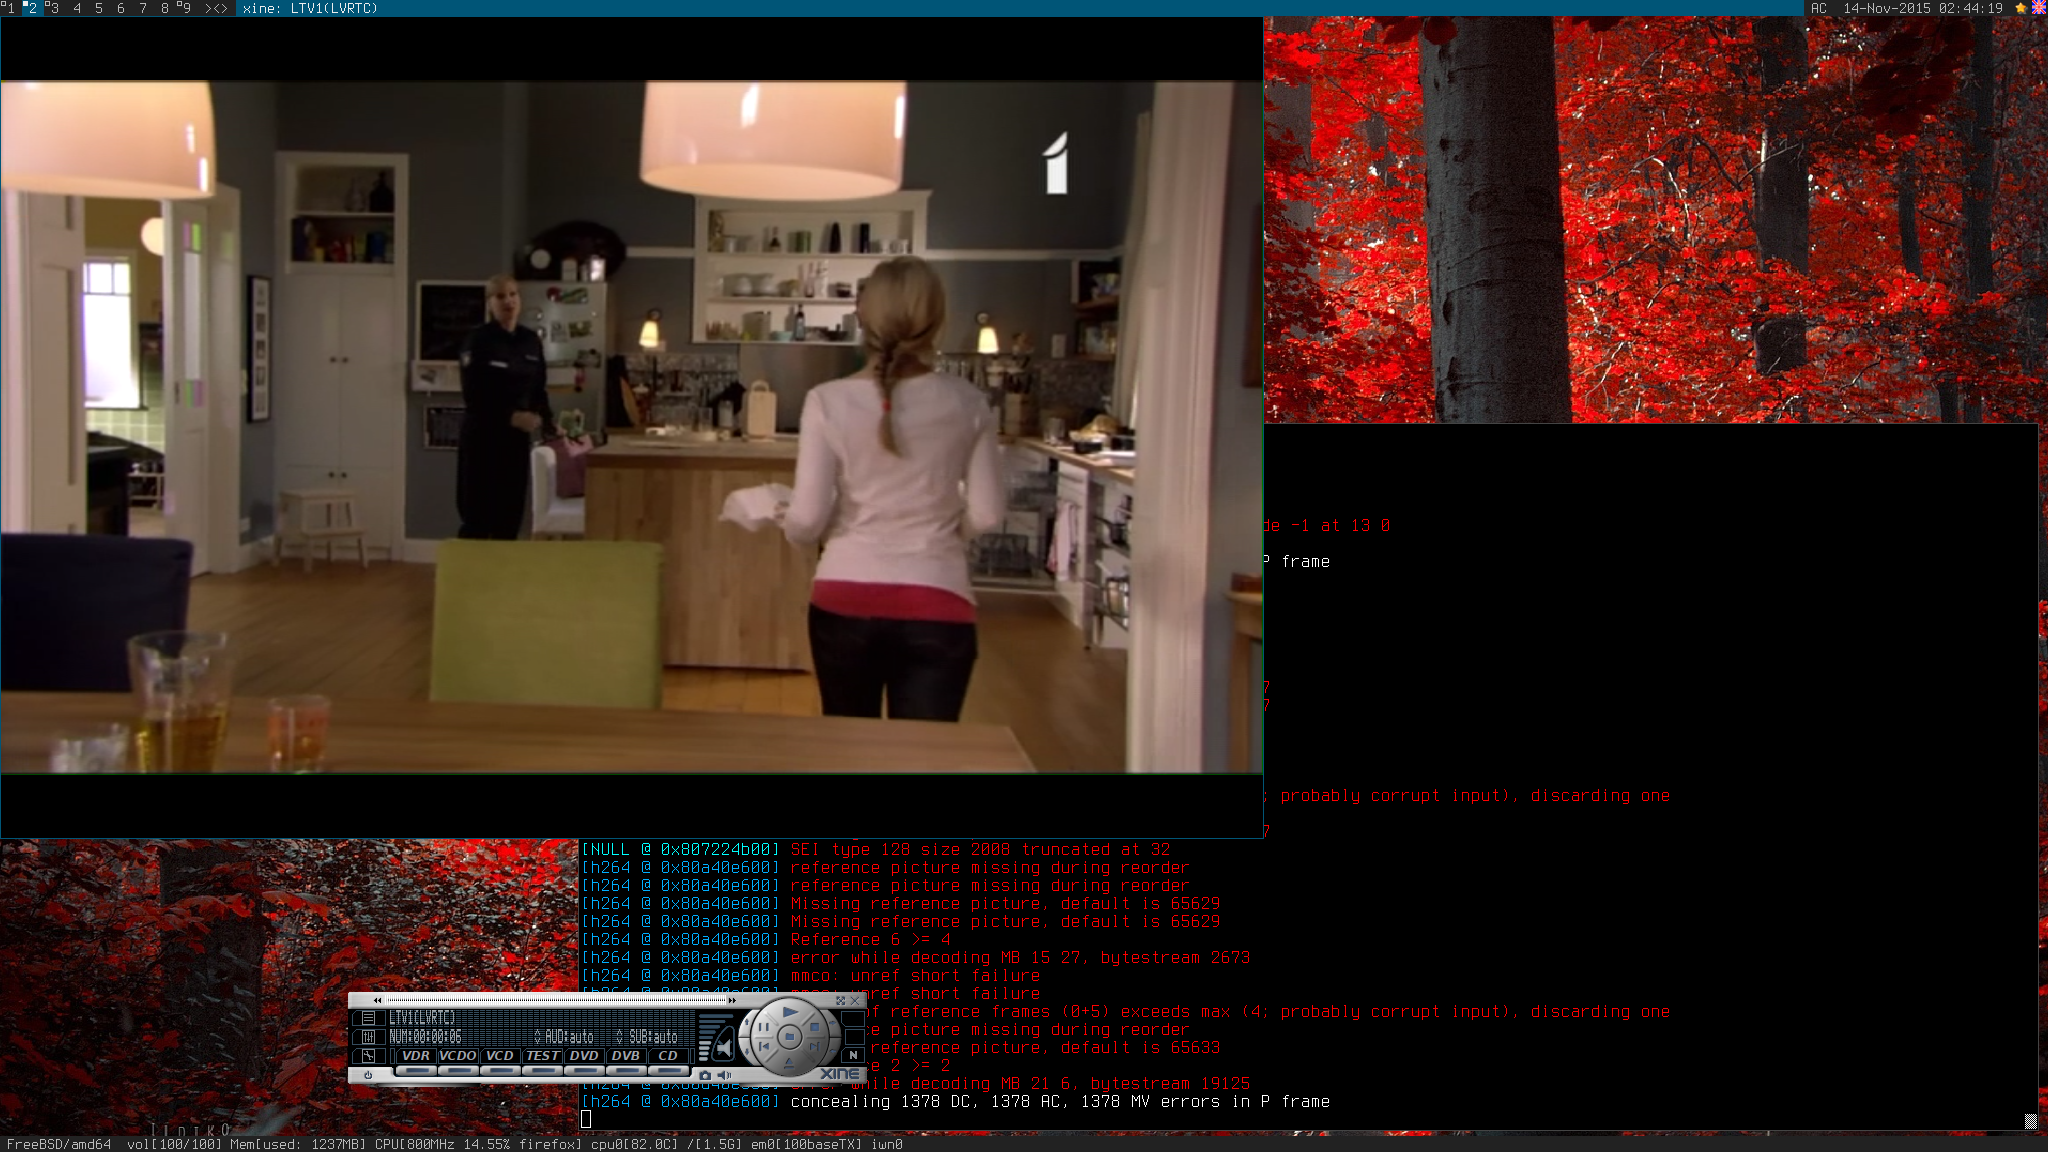2048x1152 pixels.
Task: Open the xine playlist editor icon
Action: click(x=368, y=1018)
